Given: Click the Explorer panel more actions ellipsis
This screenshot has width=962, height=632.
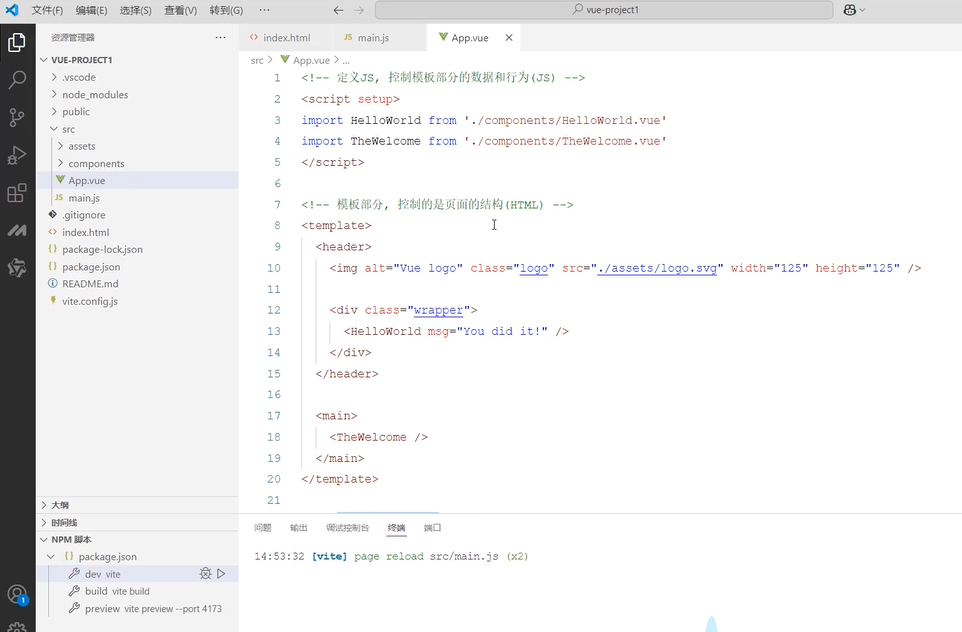Looking at the screenshot, I should coord(220,37).
